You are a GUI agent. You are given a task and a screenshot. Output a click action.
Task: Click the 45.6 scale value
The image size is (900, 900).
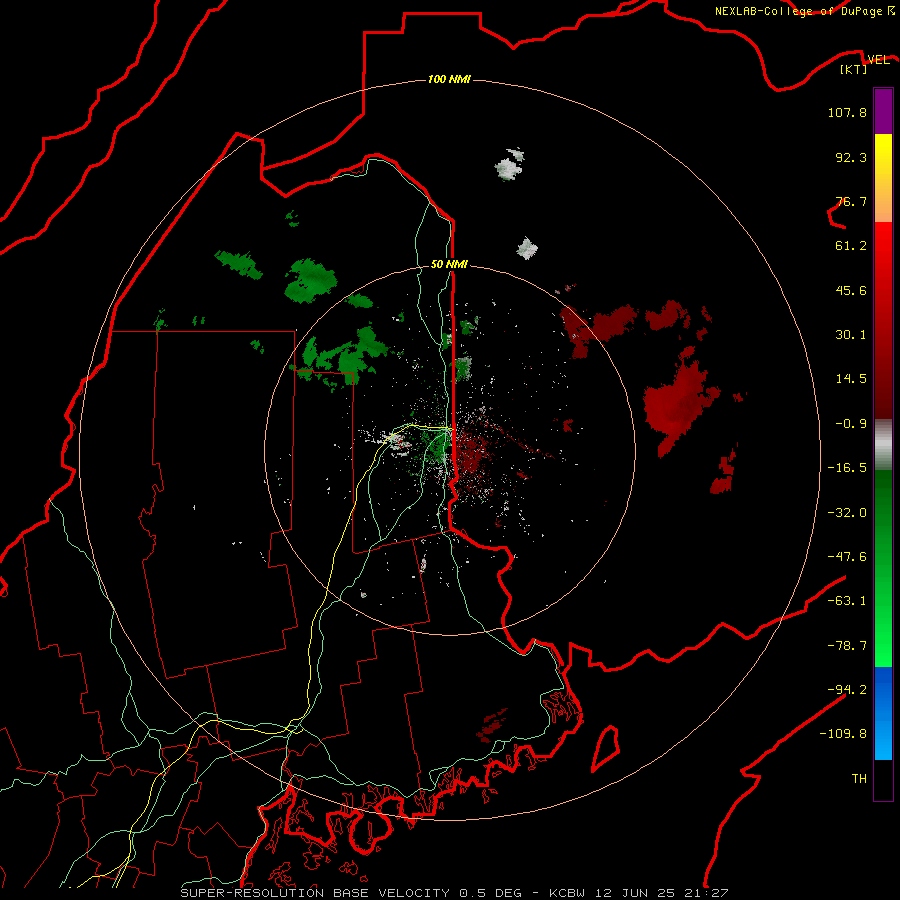(x=851, y=290)
